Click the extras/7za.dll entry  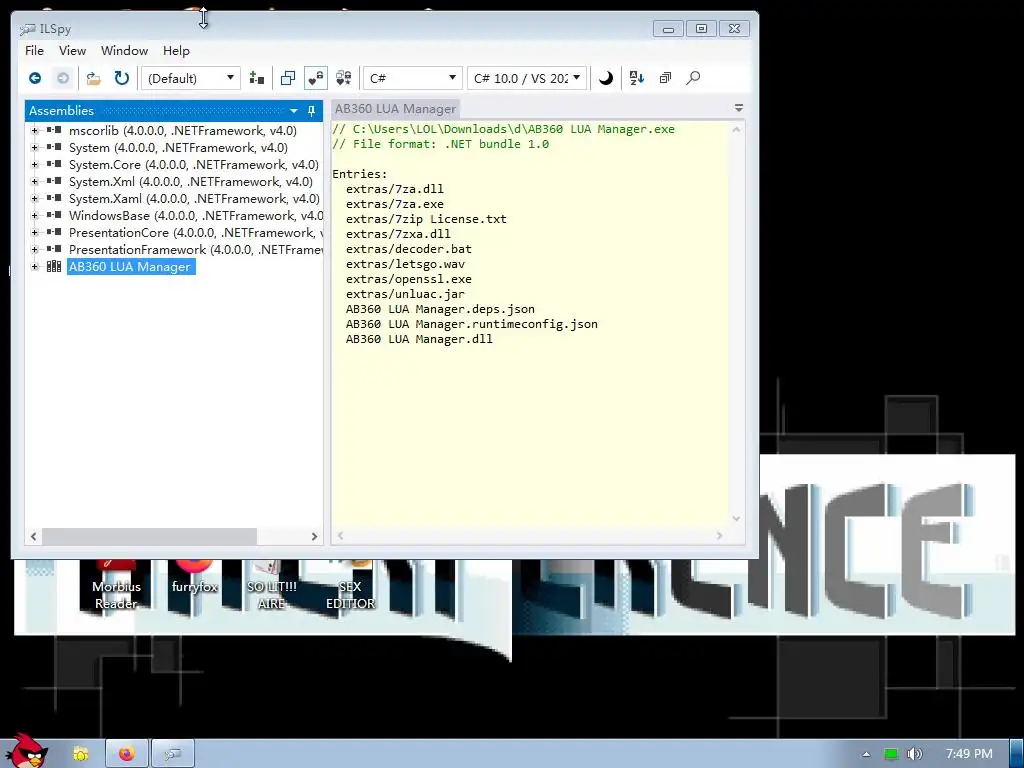[394, 189]
